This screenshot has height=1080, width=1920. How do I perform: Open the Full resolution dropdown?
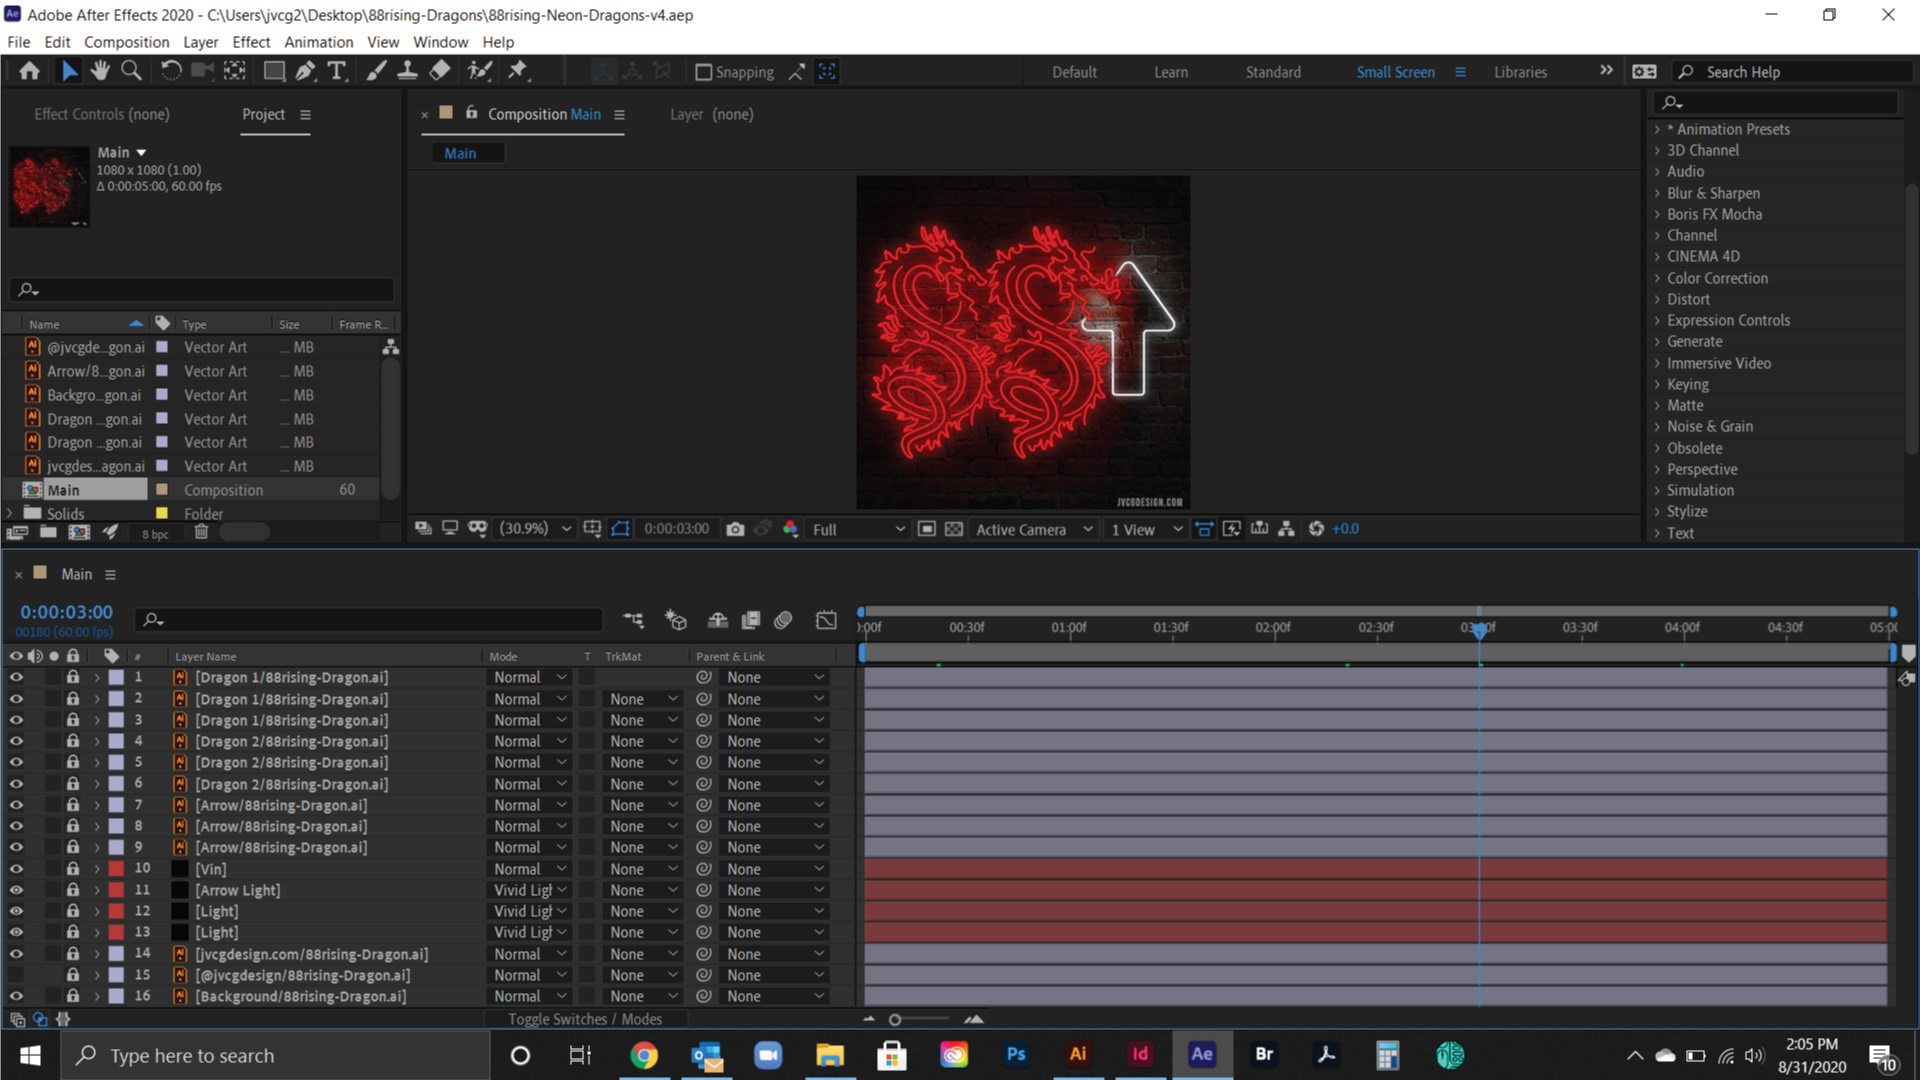pos(858,529)
